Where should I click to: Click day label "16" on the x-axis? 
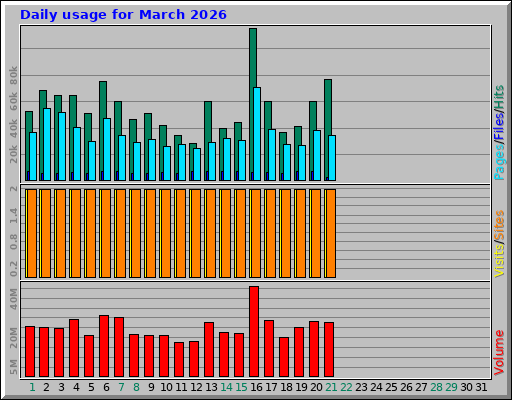coord(256,387)
